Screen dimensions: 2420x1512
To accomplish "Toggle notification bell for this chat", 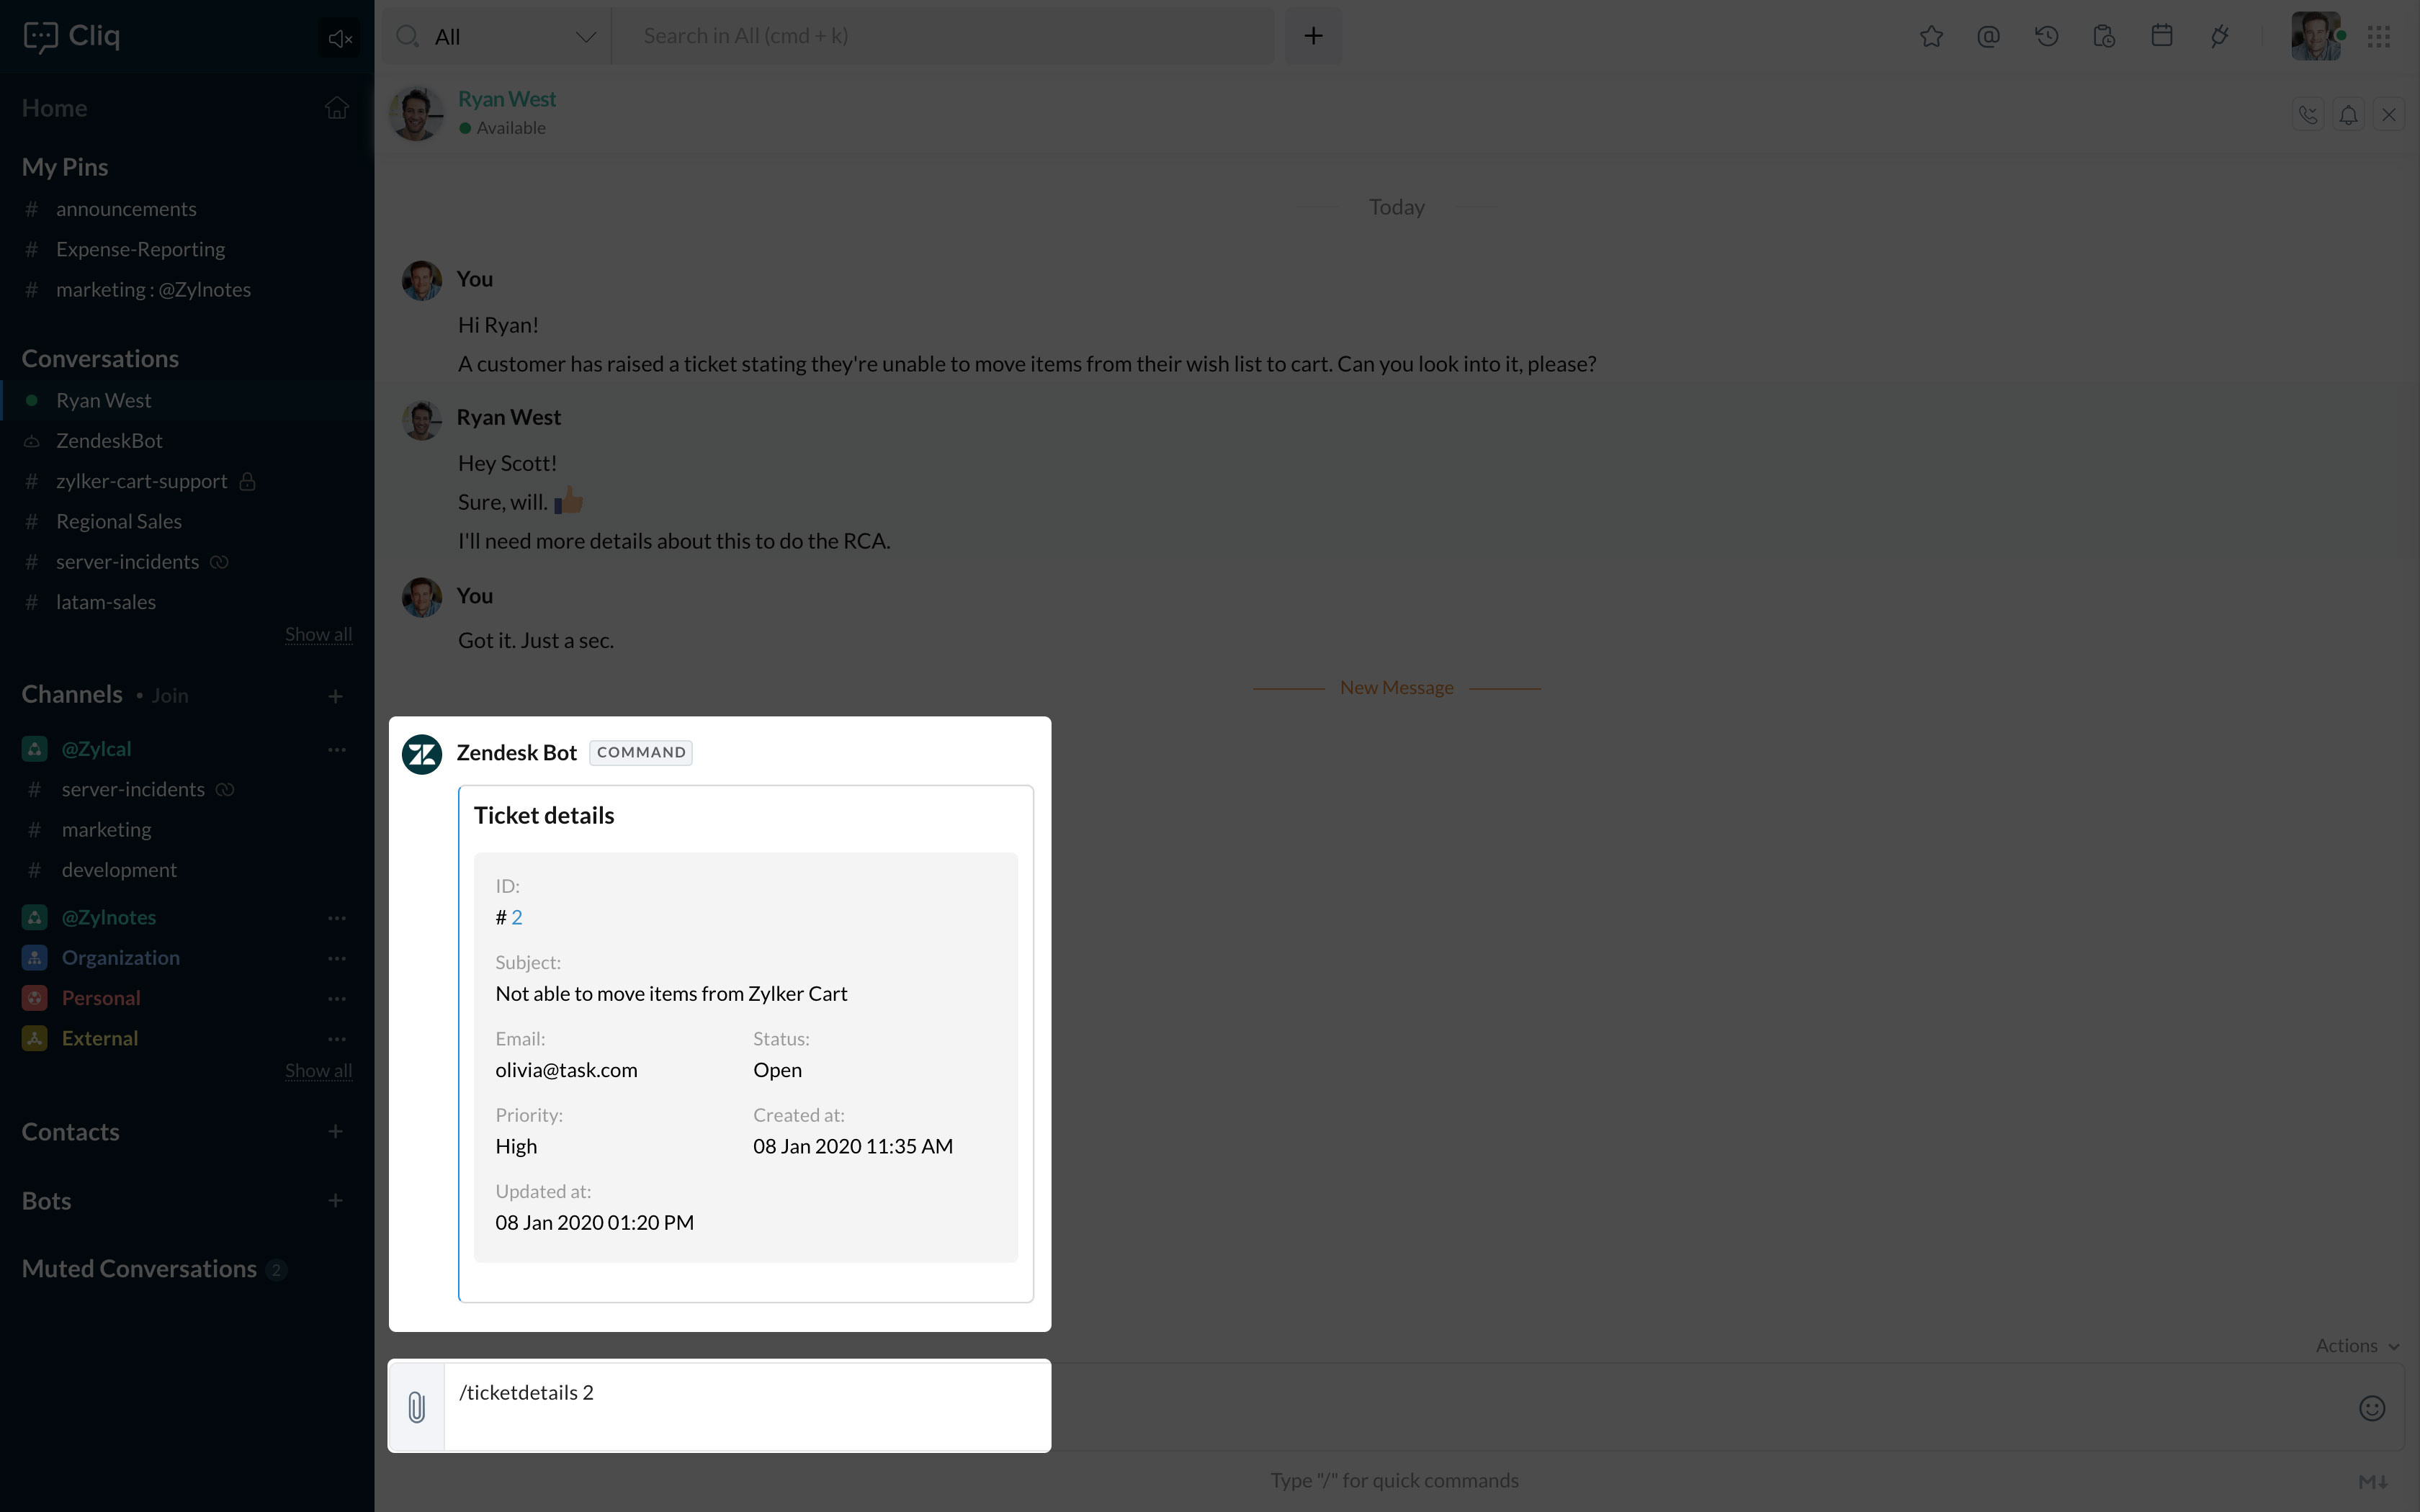I will click(x=2348, y=115).
